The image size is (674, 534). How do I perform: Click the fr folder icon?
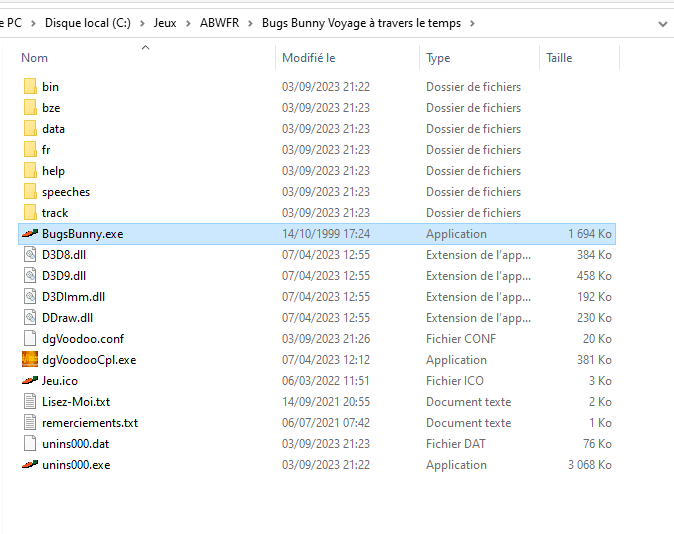coord(30,150)
